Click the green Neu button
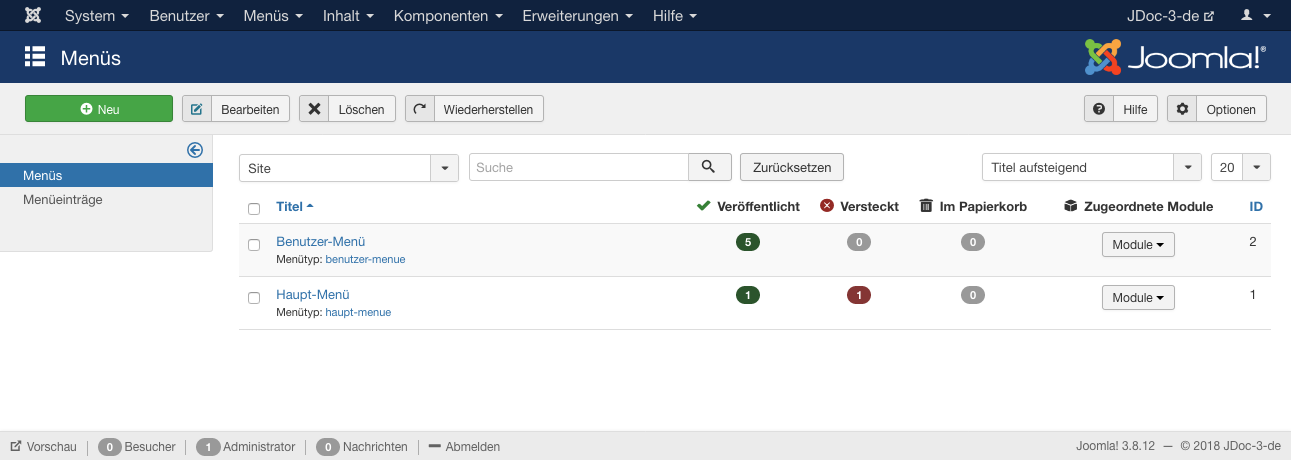The width and height of the screenshot is (1291, 460). [x=99, y=109]
